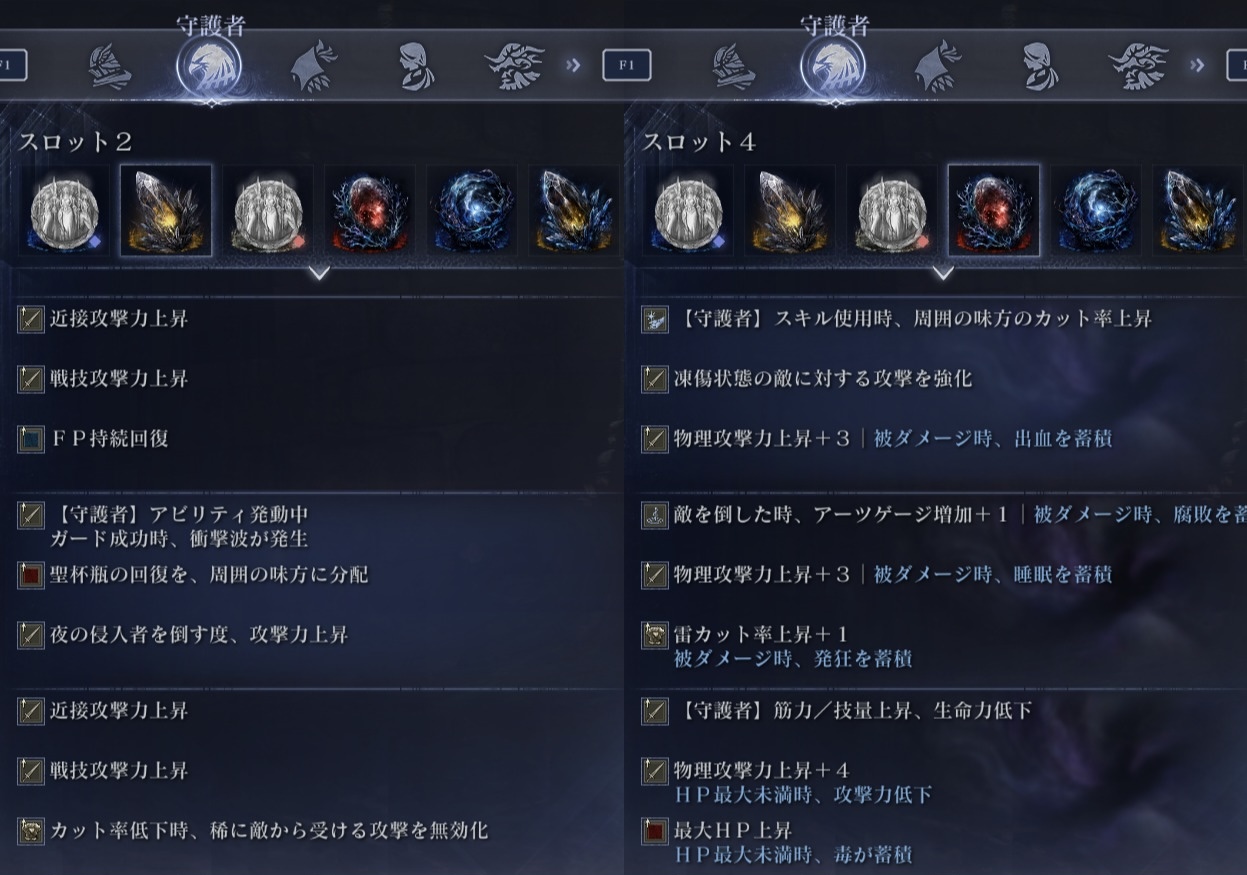Select the lion-maned character icon in スロット4 panel
The height and width of the screenshot is (875, 1247).
1138,68
